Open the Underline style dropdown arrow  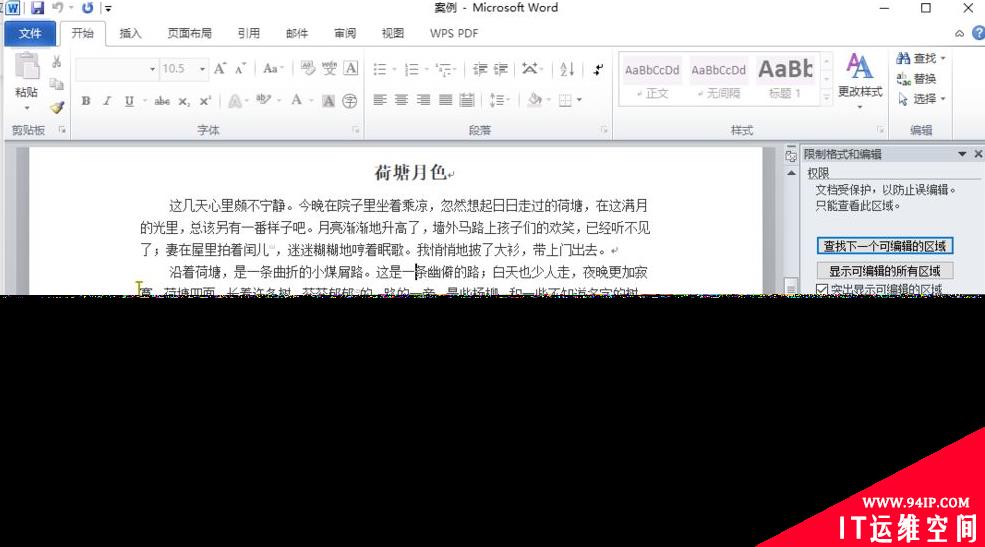point(144,100)
